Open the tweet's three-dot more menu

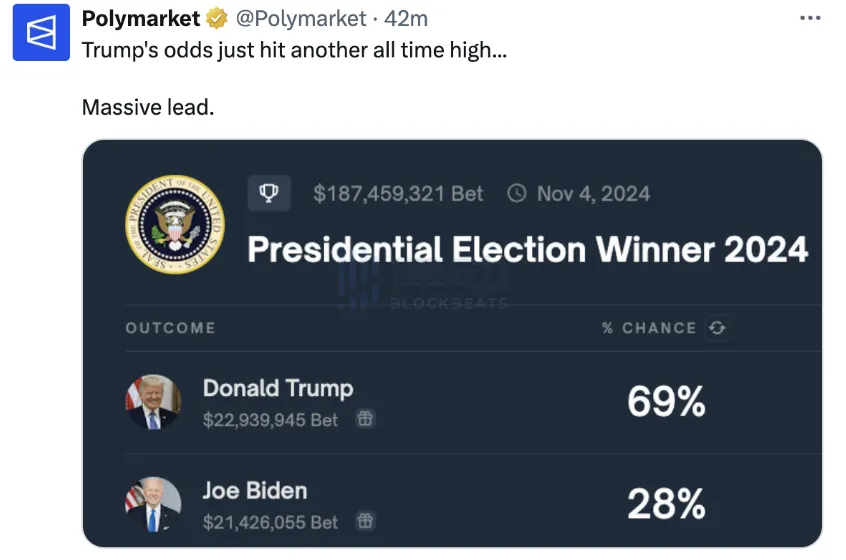pyautogui.click(x=813, y=18)
